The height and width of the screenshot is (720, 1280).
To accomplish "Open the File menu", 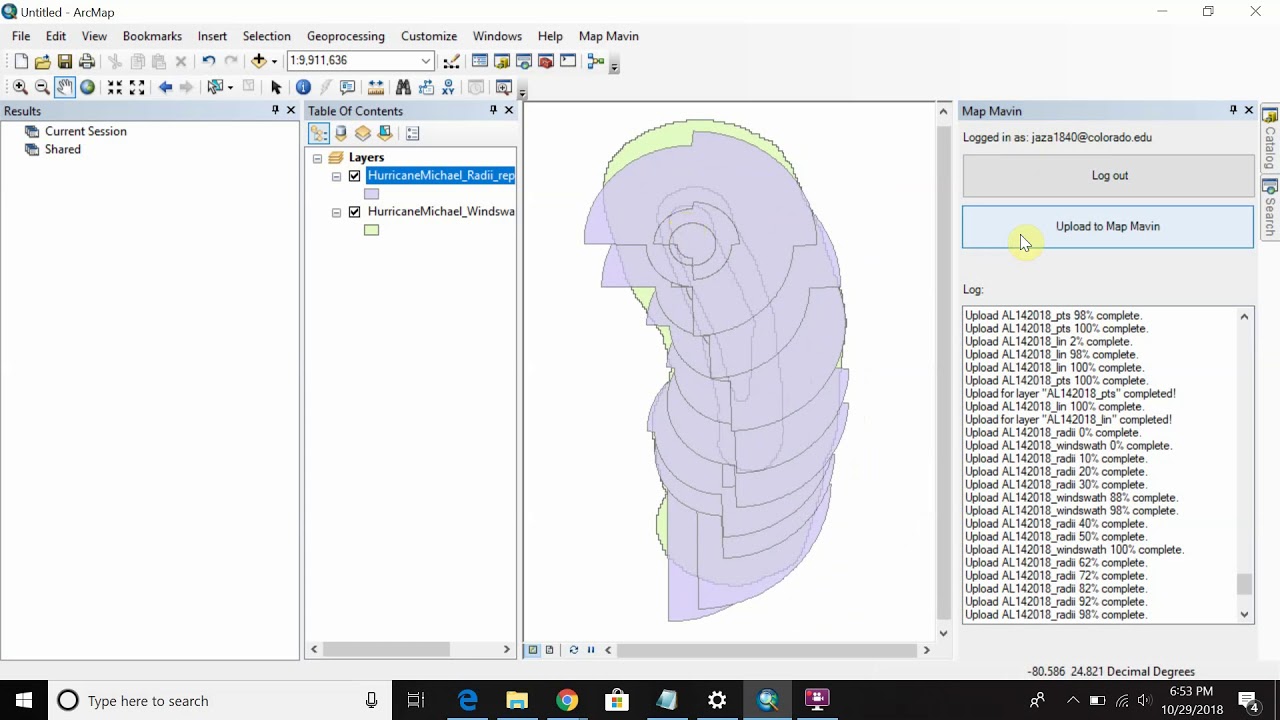I will point(21,36).
